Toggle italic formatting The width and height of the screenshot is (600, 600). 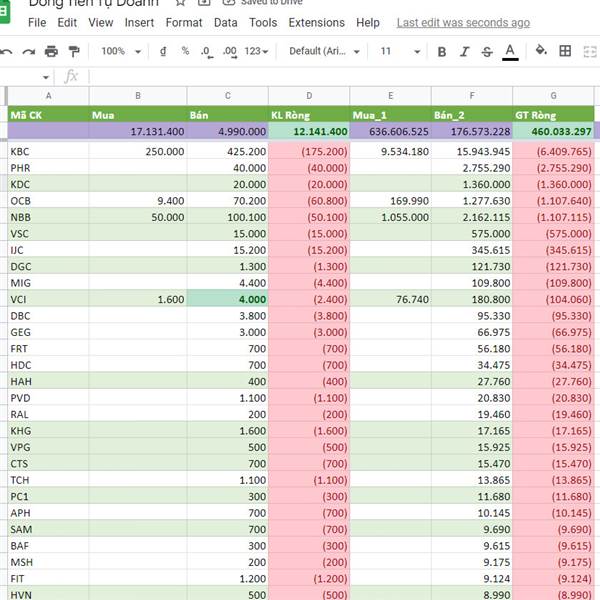[464, 52]
